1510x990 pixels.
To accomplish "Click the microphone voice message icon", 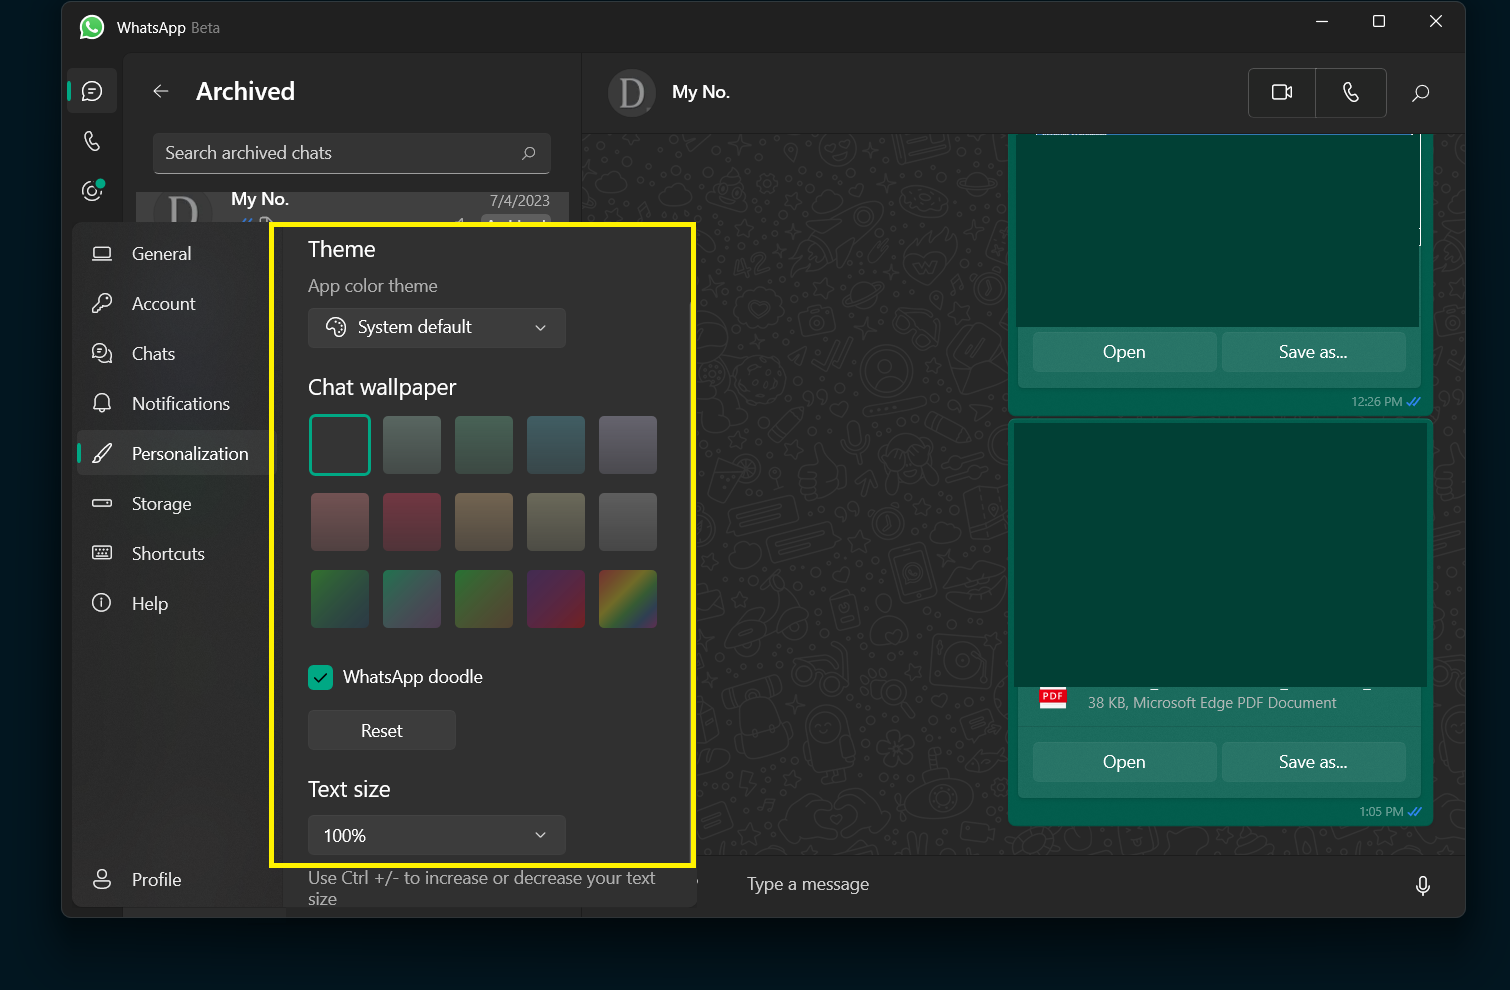I will [1423, 885].
